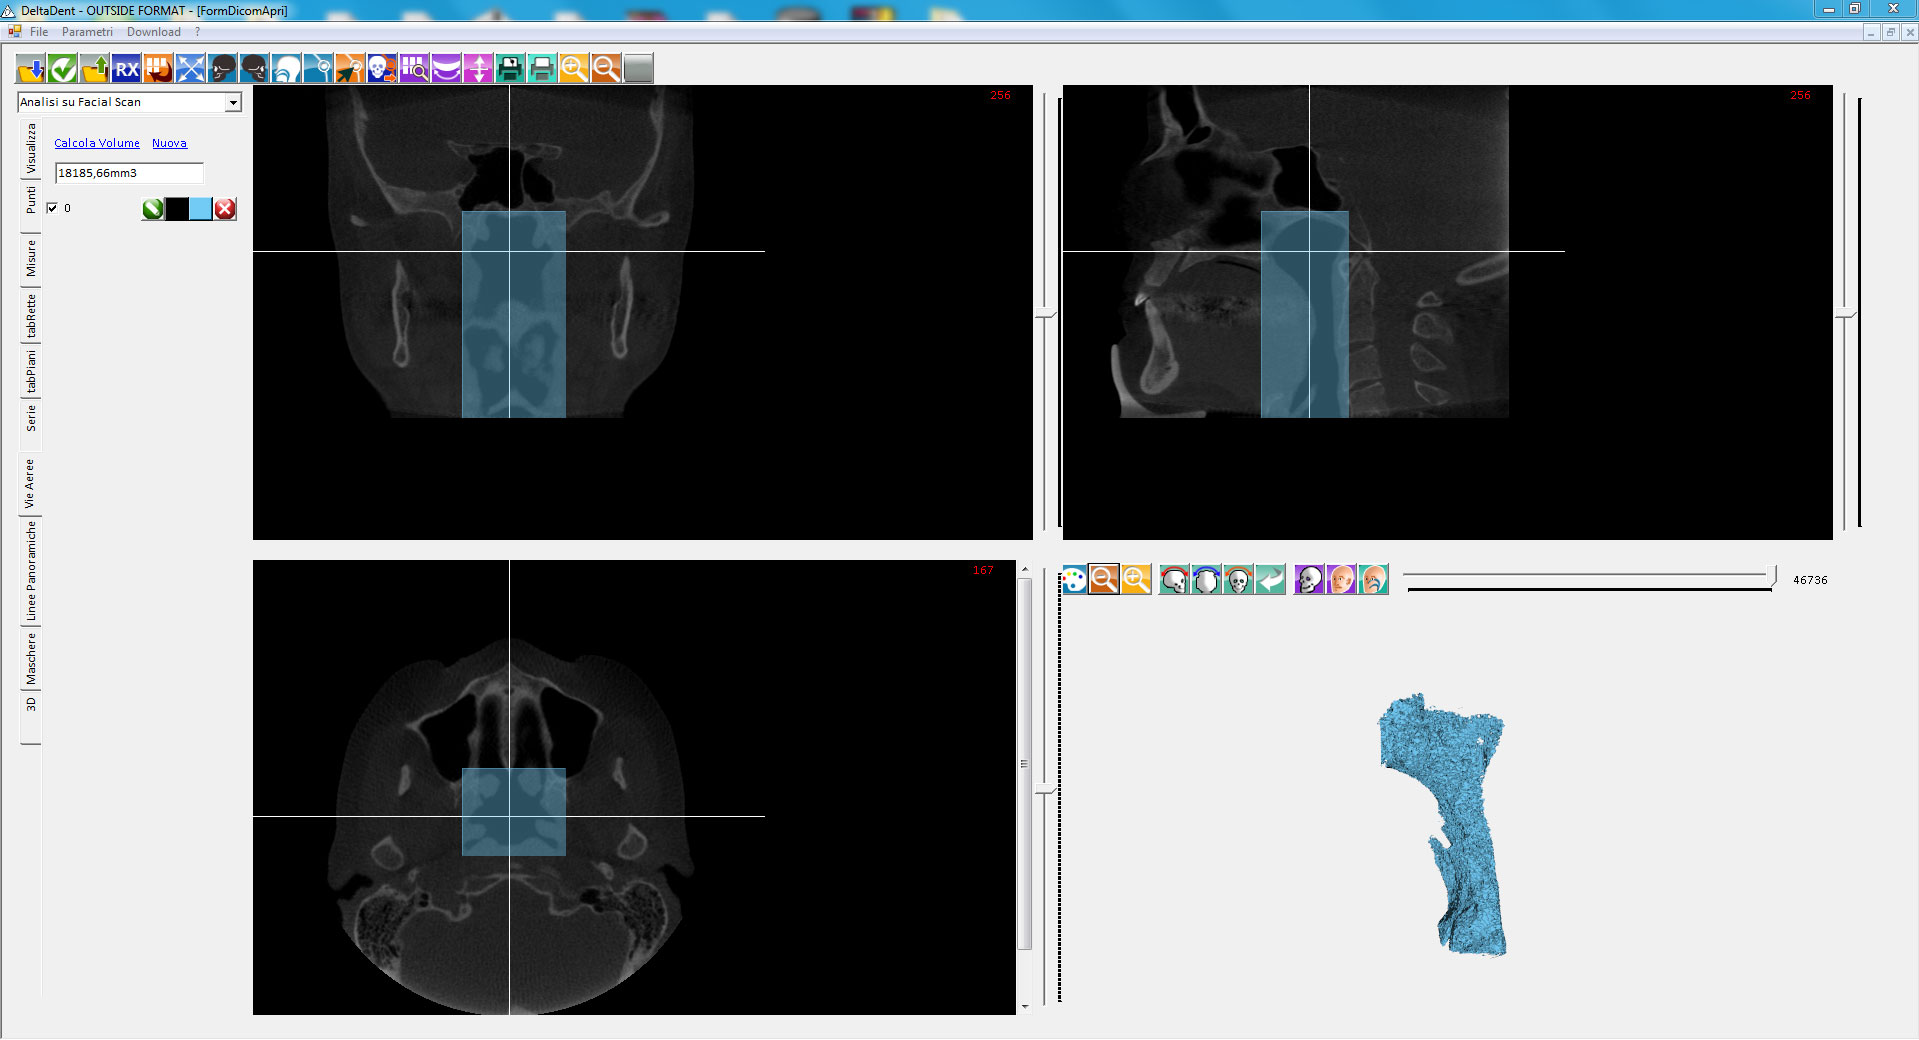Click the open-folder icon with blue down arrow

click(x=31, y=69)
